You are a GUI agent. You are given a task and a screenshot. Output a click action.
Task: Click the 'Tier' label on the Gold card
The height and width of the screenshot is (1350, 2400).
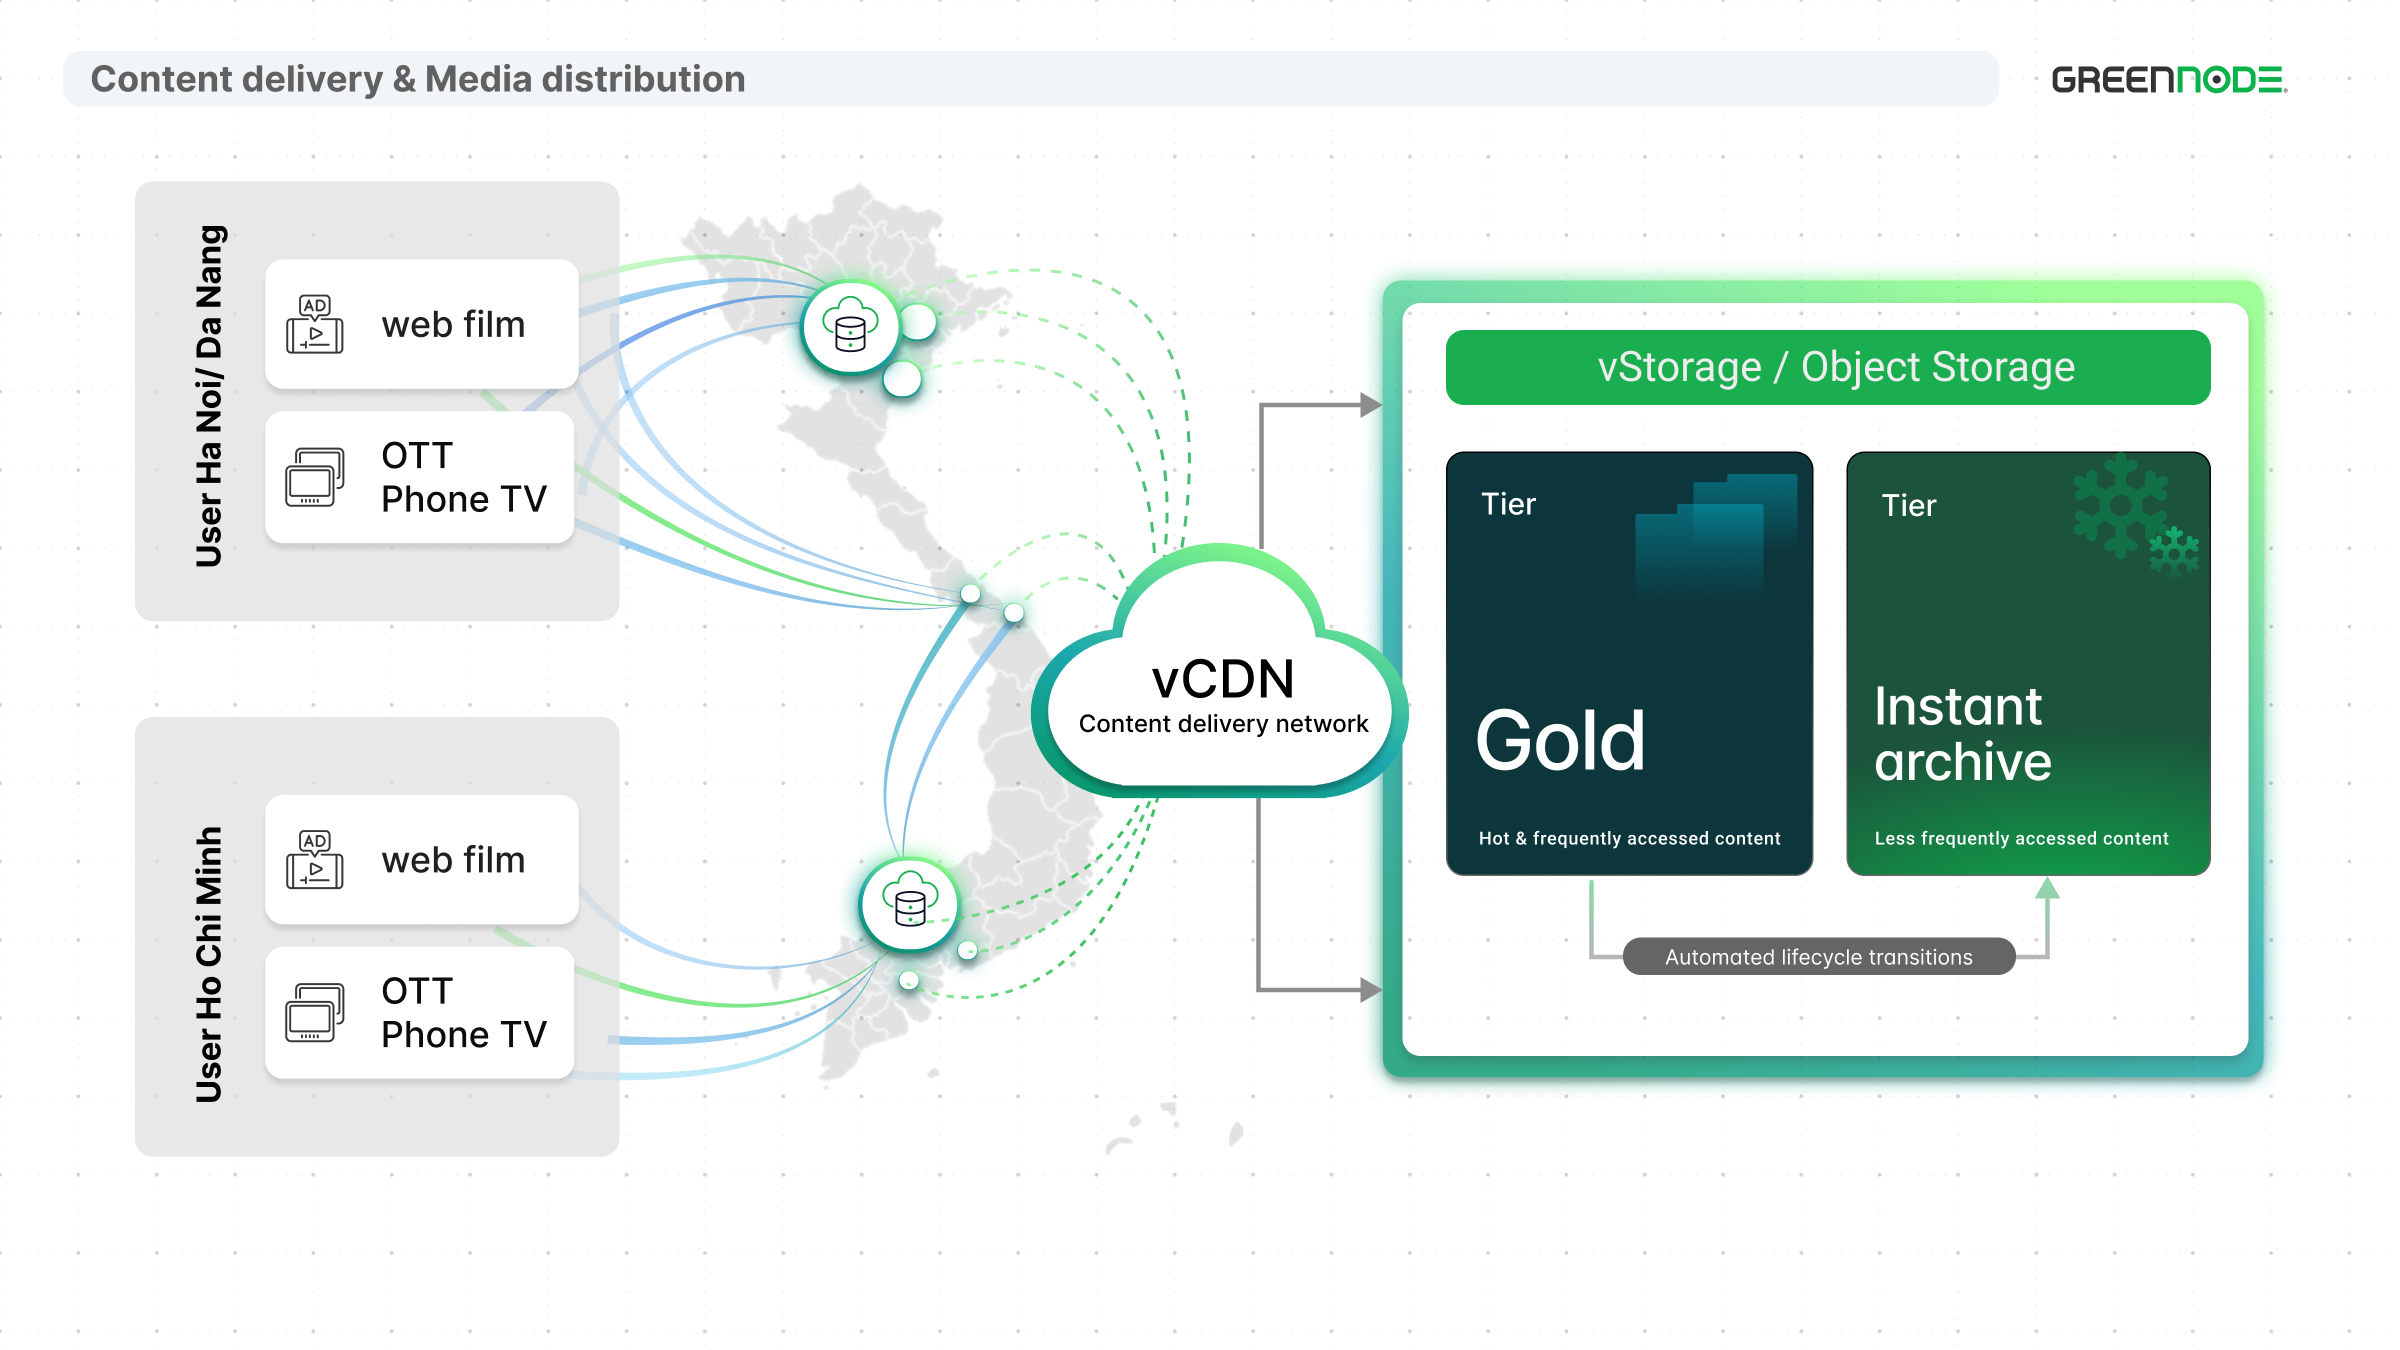(x=1508, y=504)
